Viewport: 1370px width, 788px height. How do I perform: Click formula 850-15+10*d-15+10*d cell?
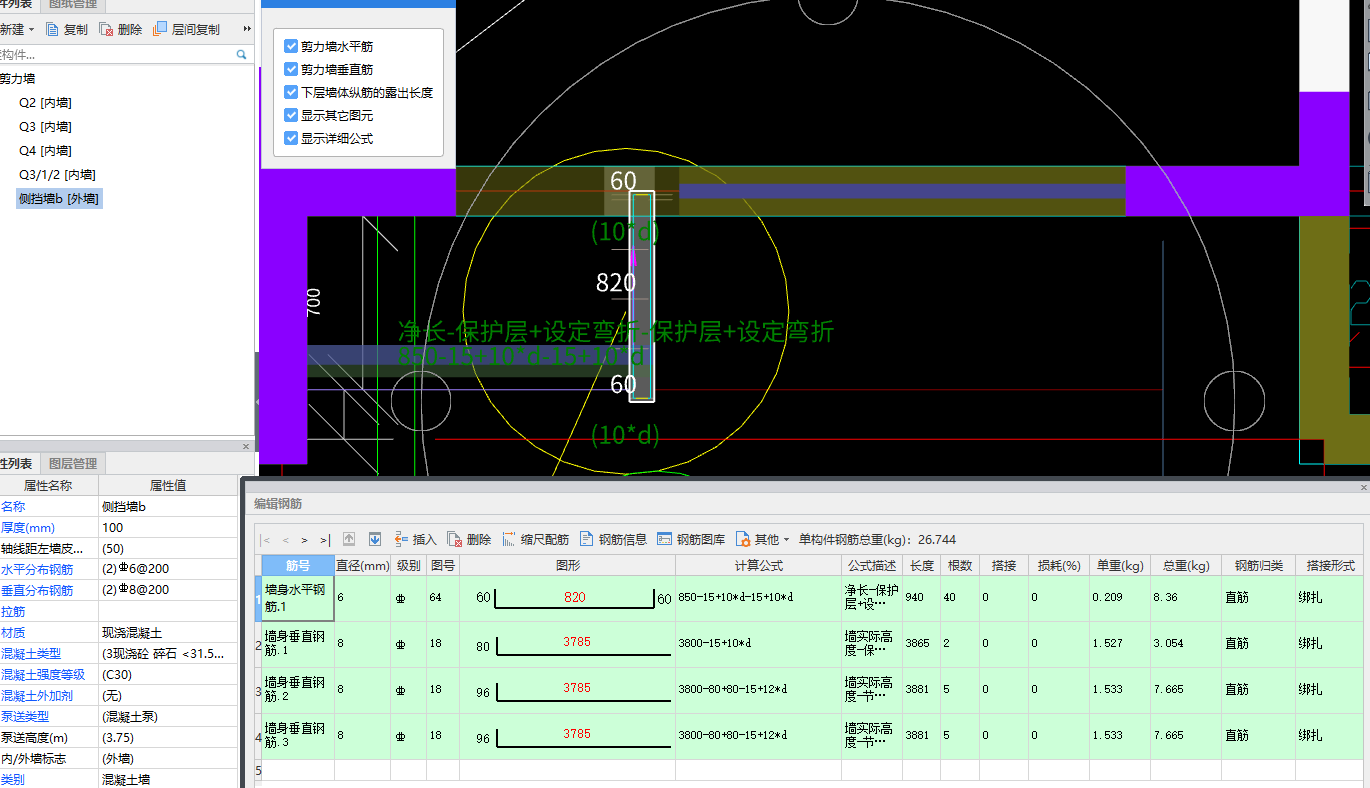[758, 598]
